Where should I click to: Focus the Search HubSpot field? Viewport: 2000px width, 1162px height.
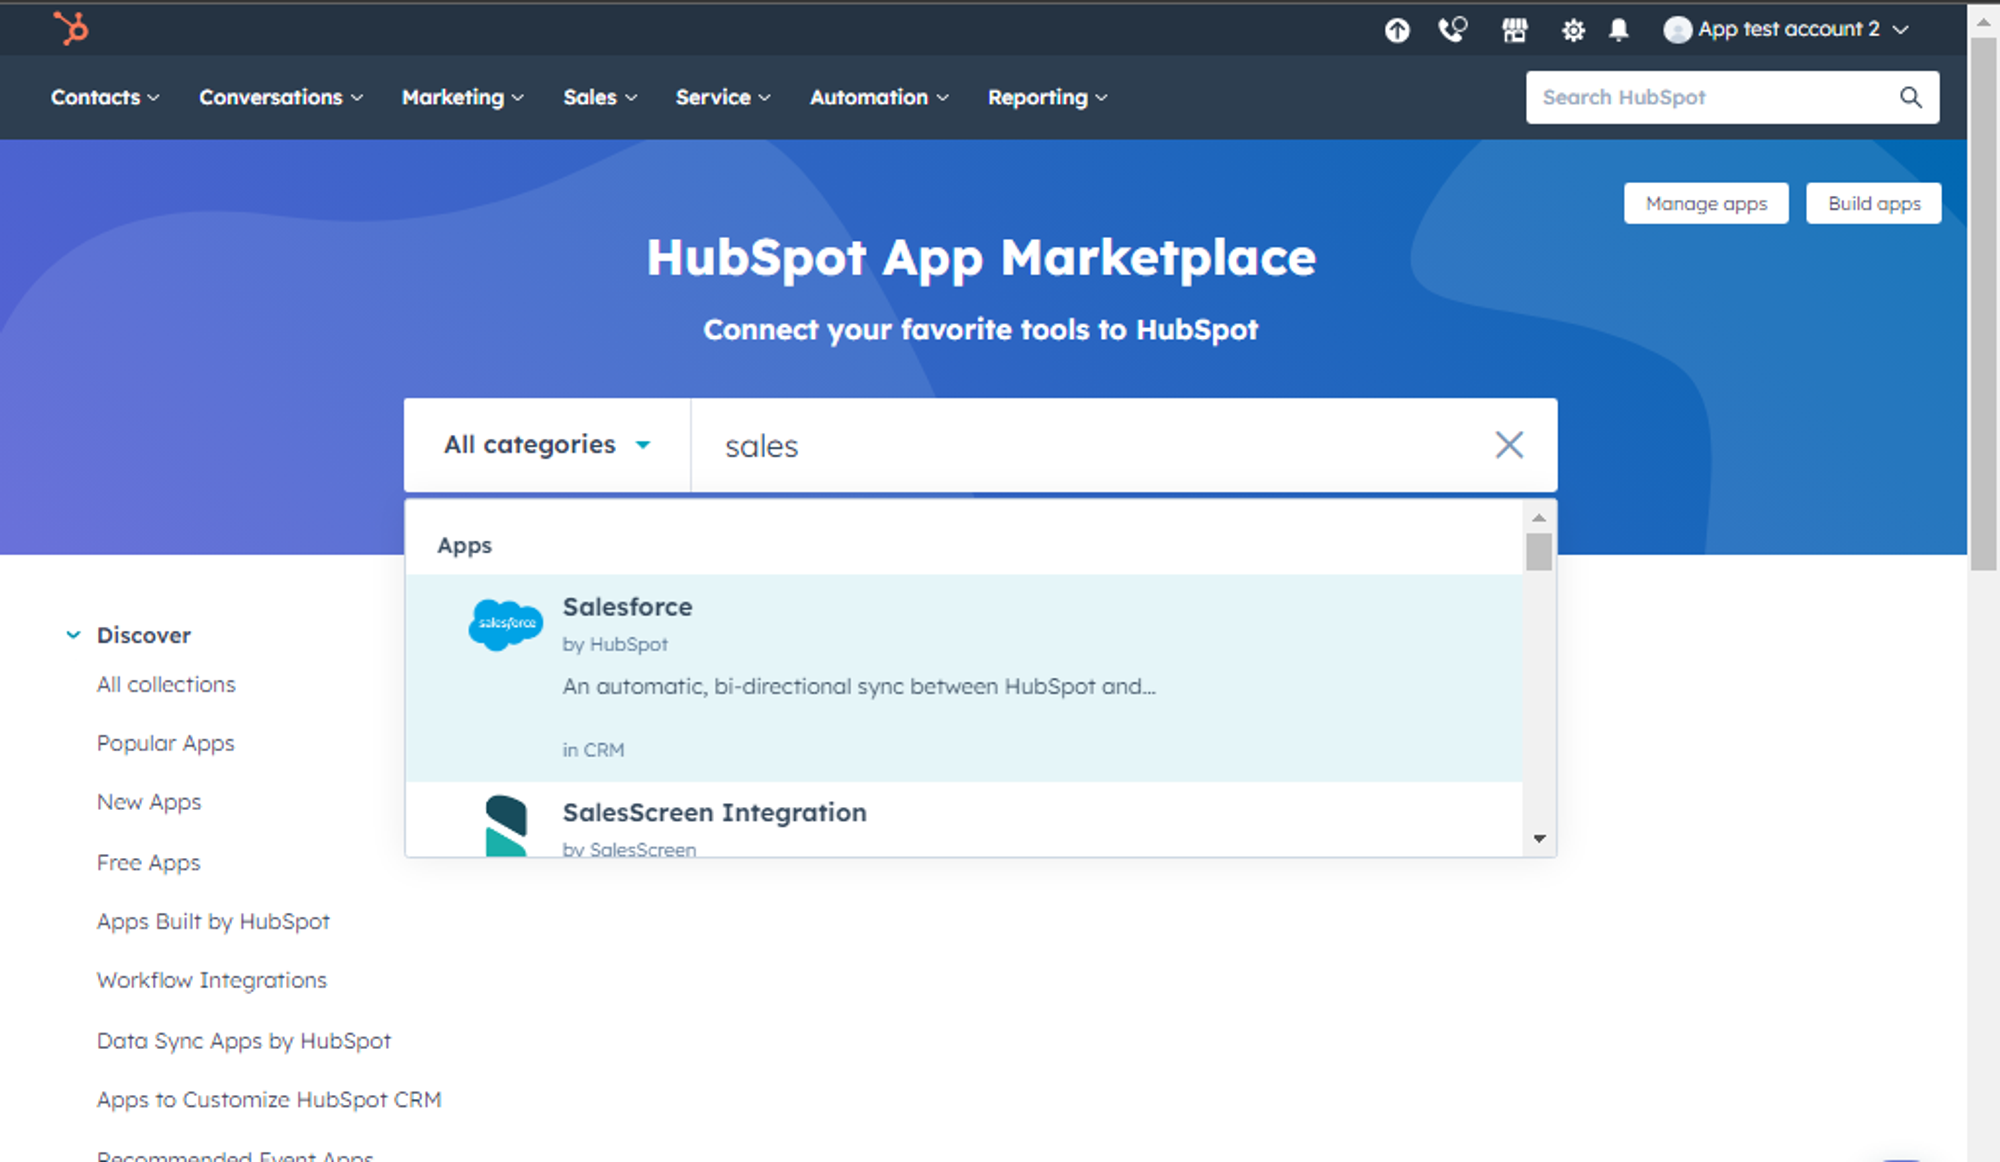point(1732,97)
